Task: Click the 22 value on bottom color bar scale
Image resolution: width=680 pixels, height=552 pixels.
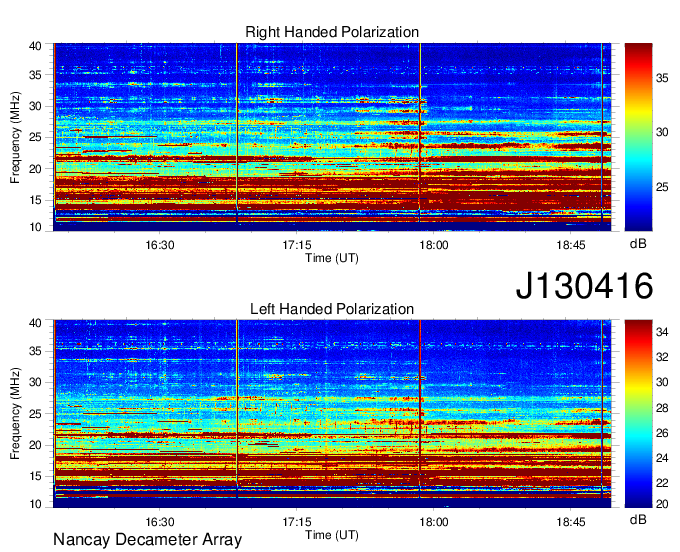Action: (x=662, y=483)
